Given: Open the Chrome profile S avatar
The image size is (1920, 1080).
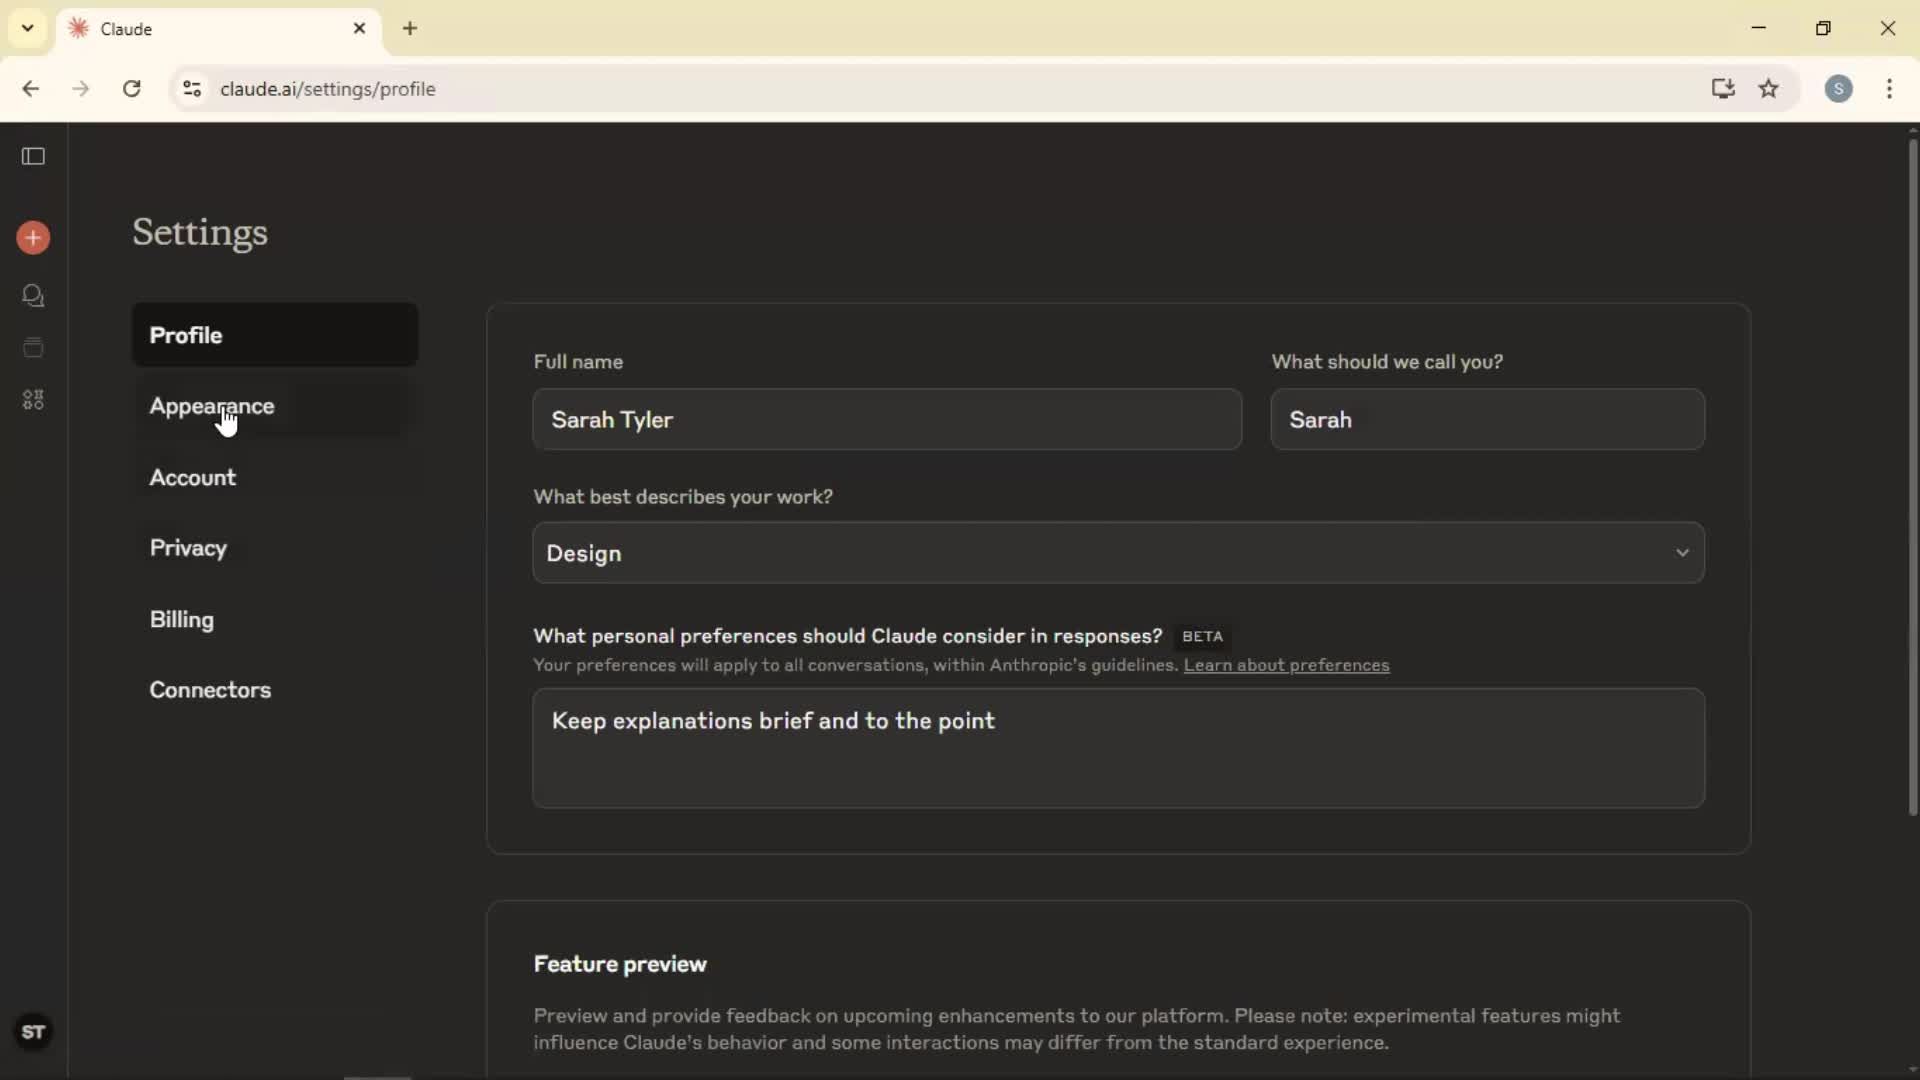Looking at the screenshot, I should pos(1839,89).
